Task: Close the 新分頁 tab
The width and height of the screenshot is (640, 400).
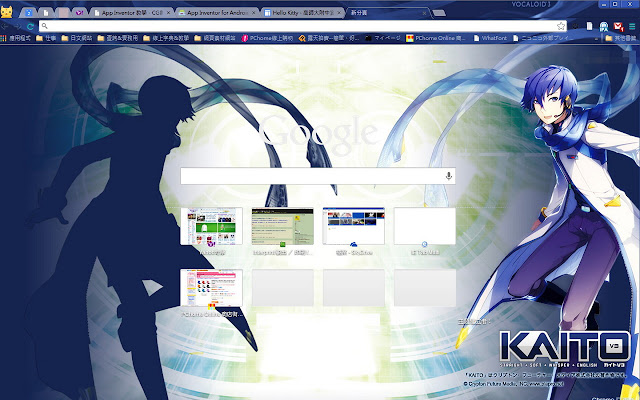Action: [x=424, y=13]
